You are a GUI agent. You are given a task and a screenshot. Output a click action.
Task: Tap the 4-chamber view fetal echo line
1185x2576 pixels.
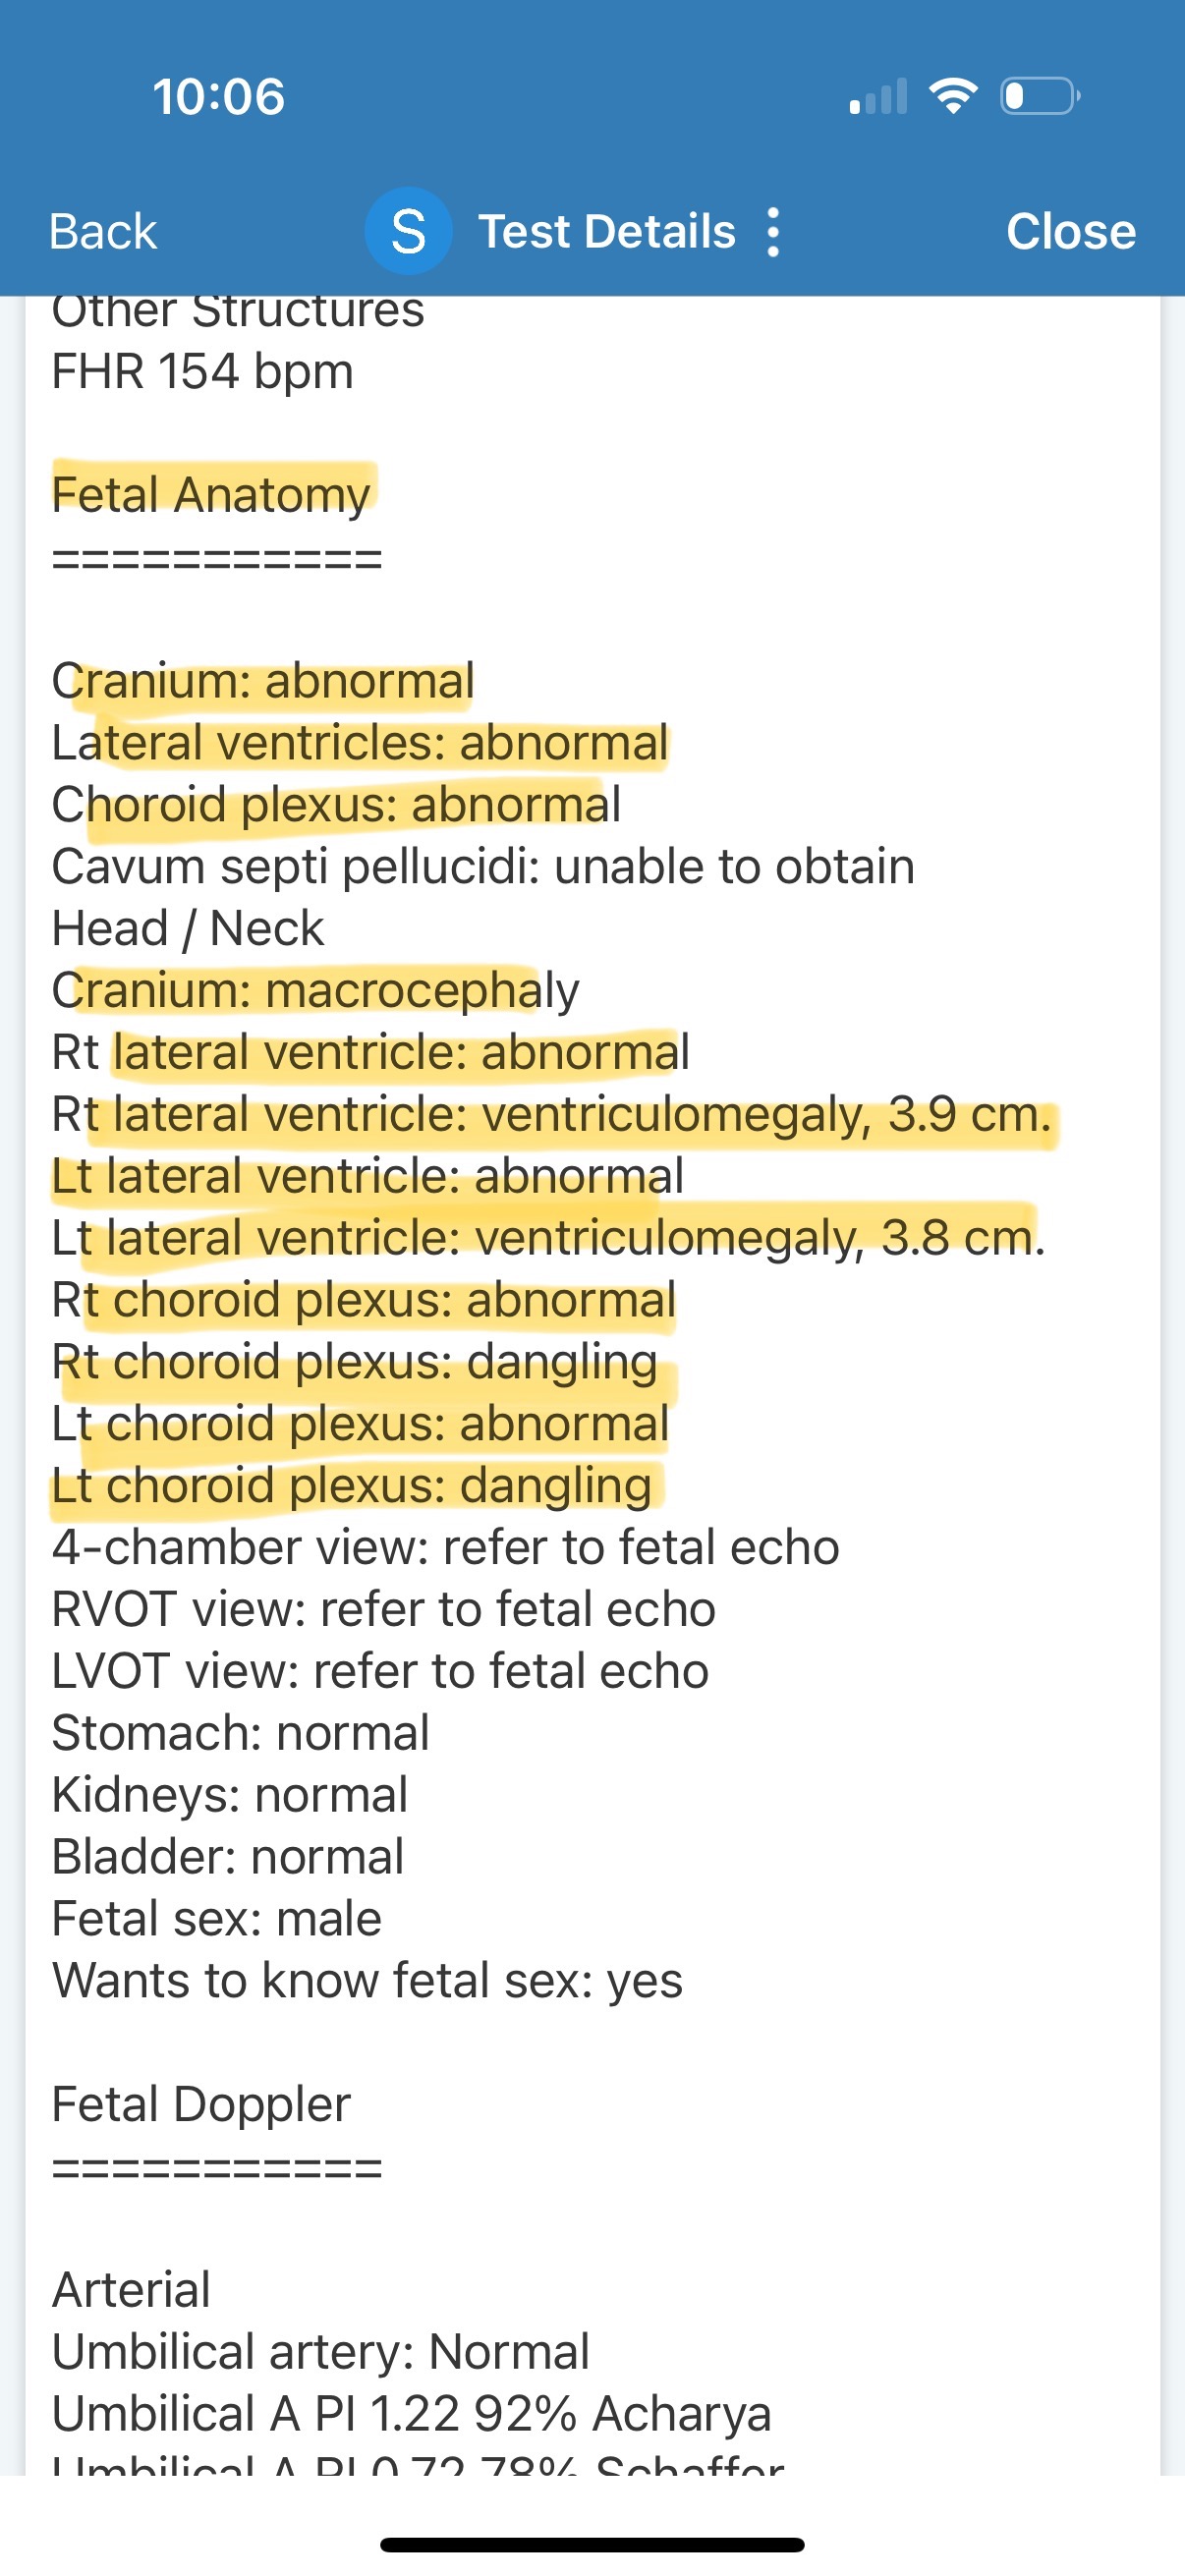coord(445,1547)
